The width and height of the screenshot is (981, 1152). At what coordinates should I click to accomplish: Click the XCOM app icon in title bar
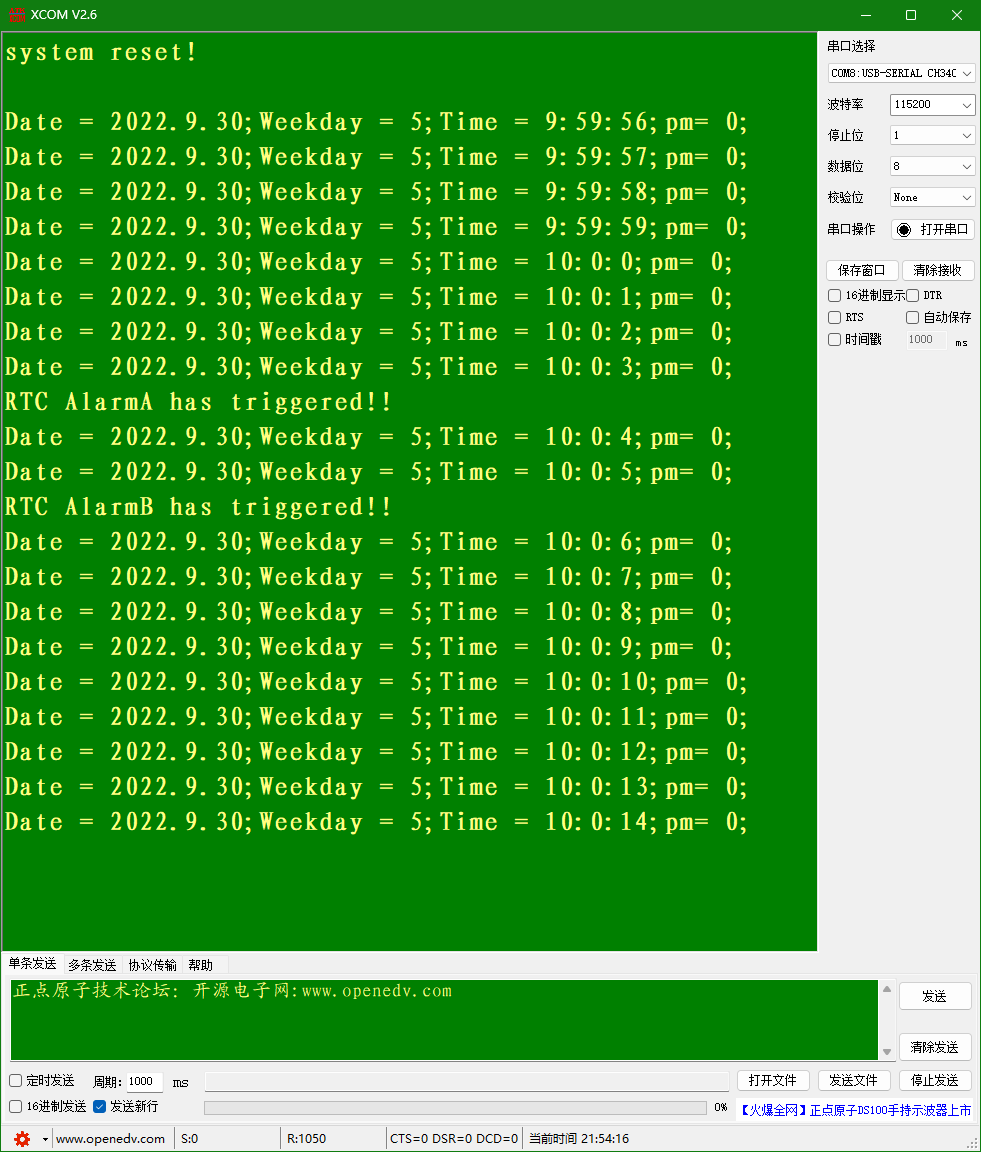pos(16,15)
